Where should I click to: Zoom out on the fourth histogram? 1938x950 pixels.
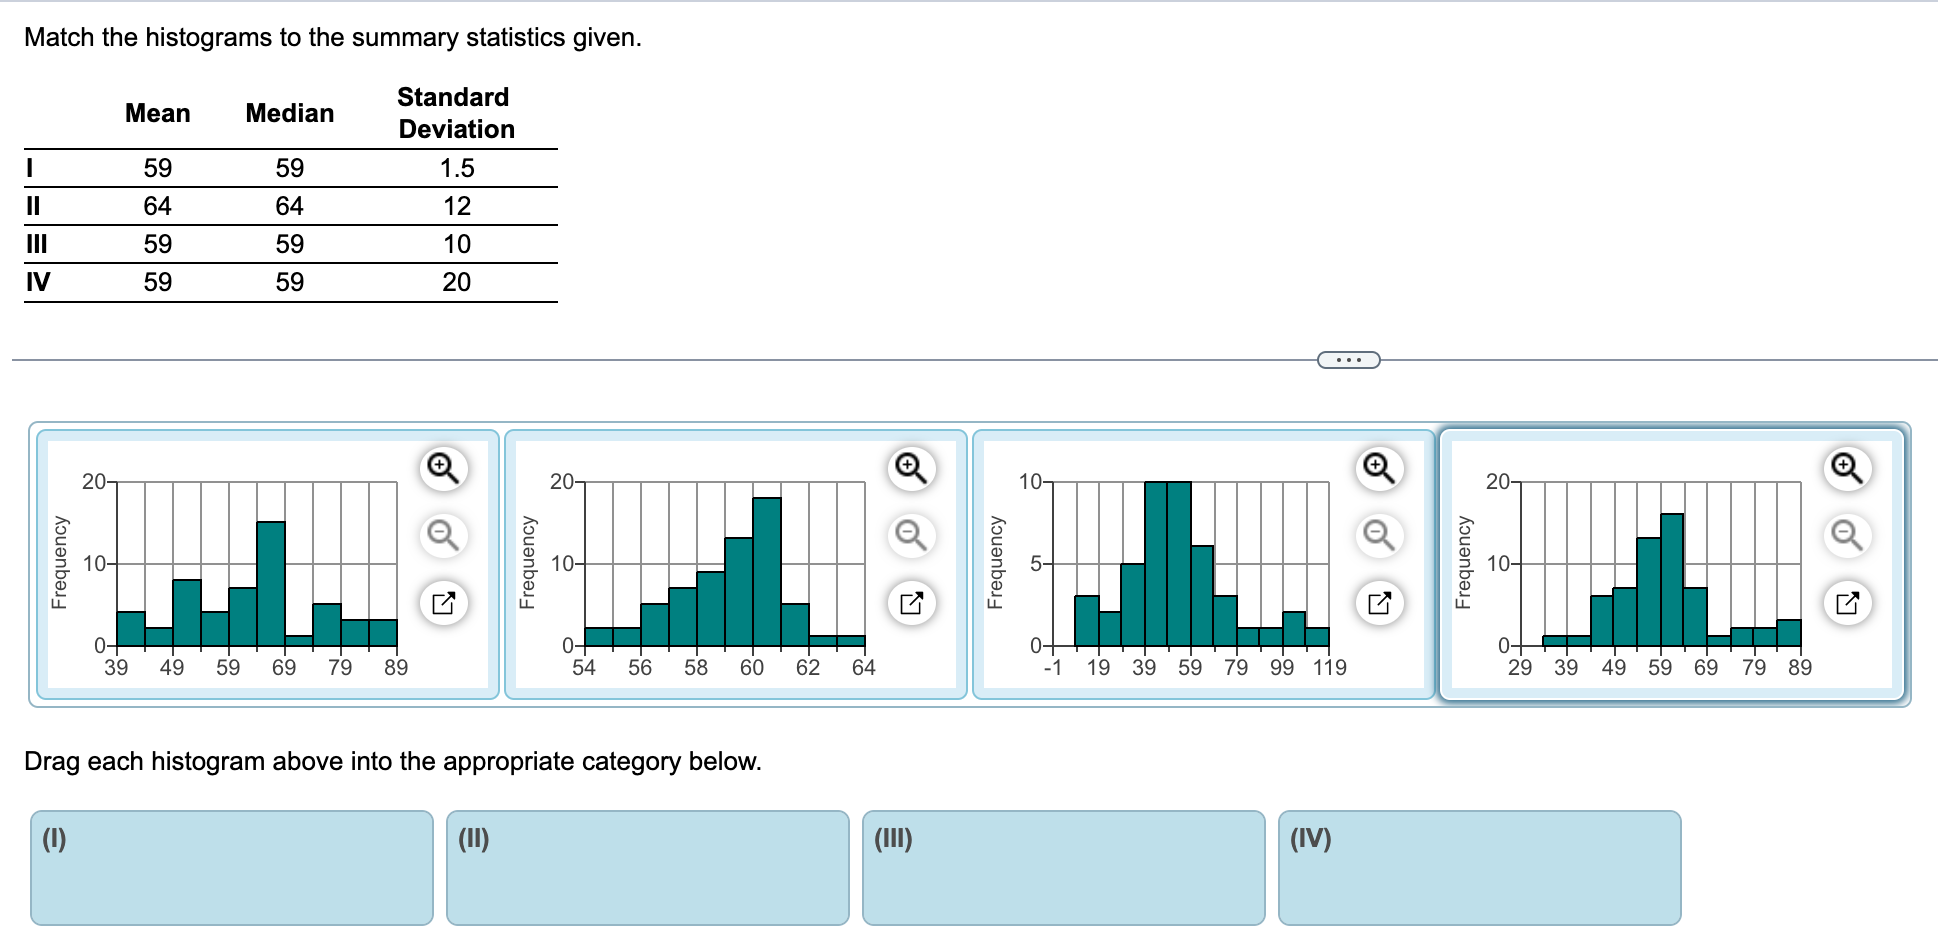1845,535
